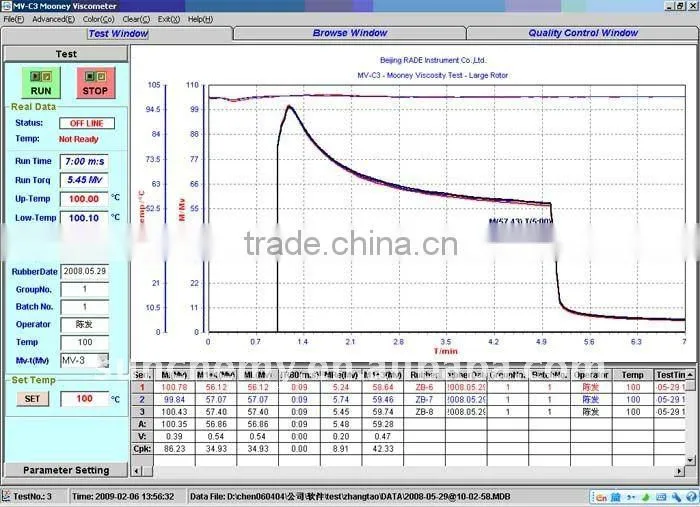Click the Run Time 7:00 m:s field
Screen dimensions: 700x507
pyautogui.click(x=84, y=162)
